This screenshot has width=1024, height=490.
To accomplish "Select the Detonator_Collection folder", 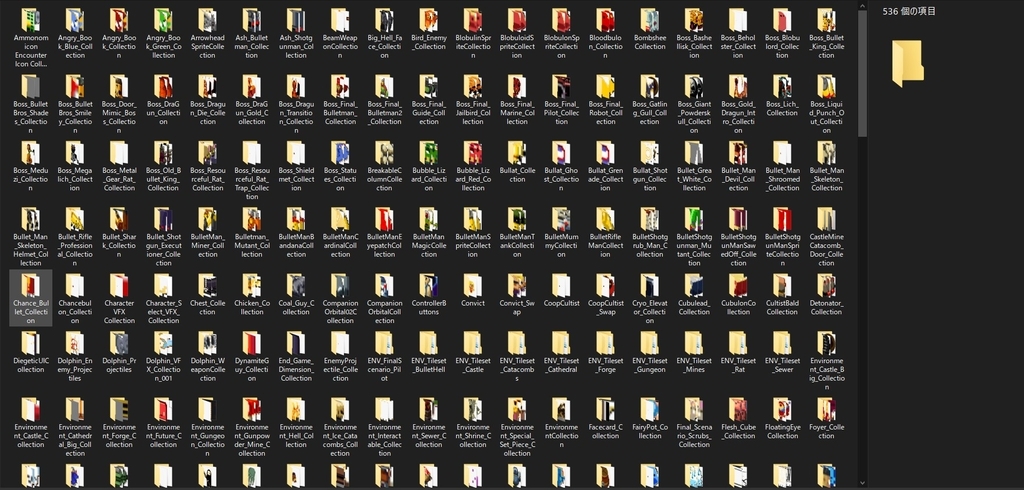I will click(x=826, y=295).
